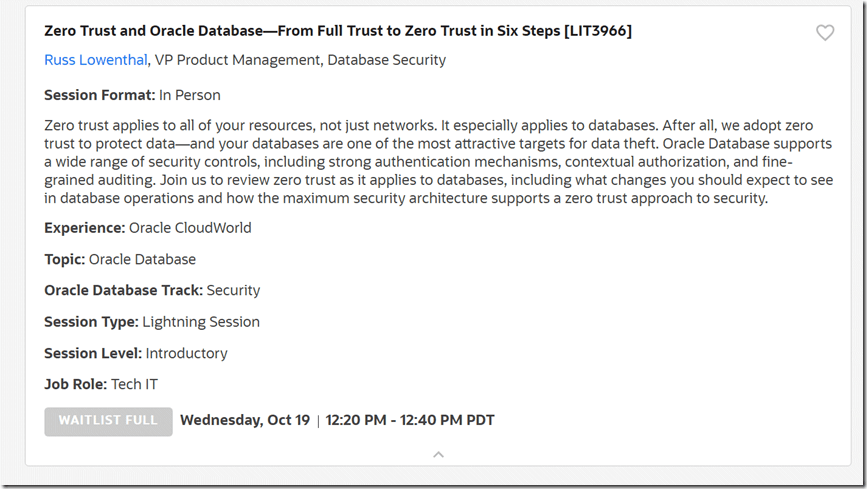Select the Oracle CloudWorld experience value
The width and height of the screenshot is (867, 489).
[190, 227]
